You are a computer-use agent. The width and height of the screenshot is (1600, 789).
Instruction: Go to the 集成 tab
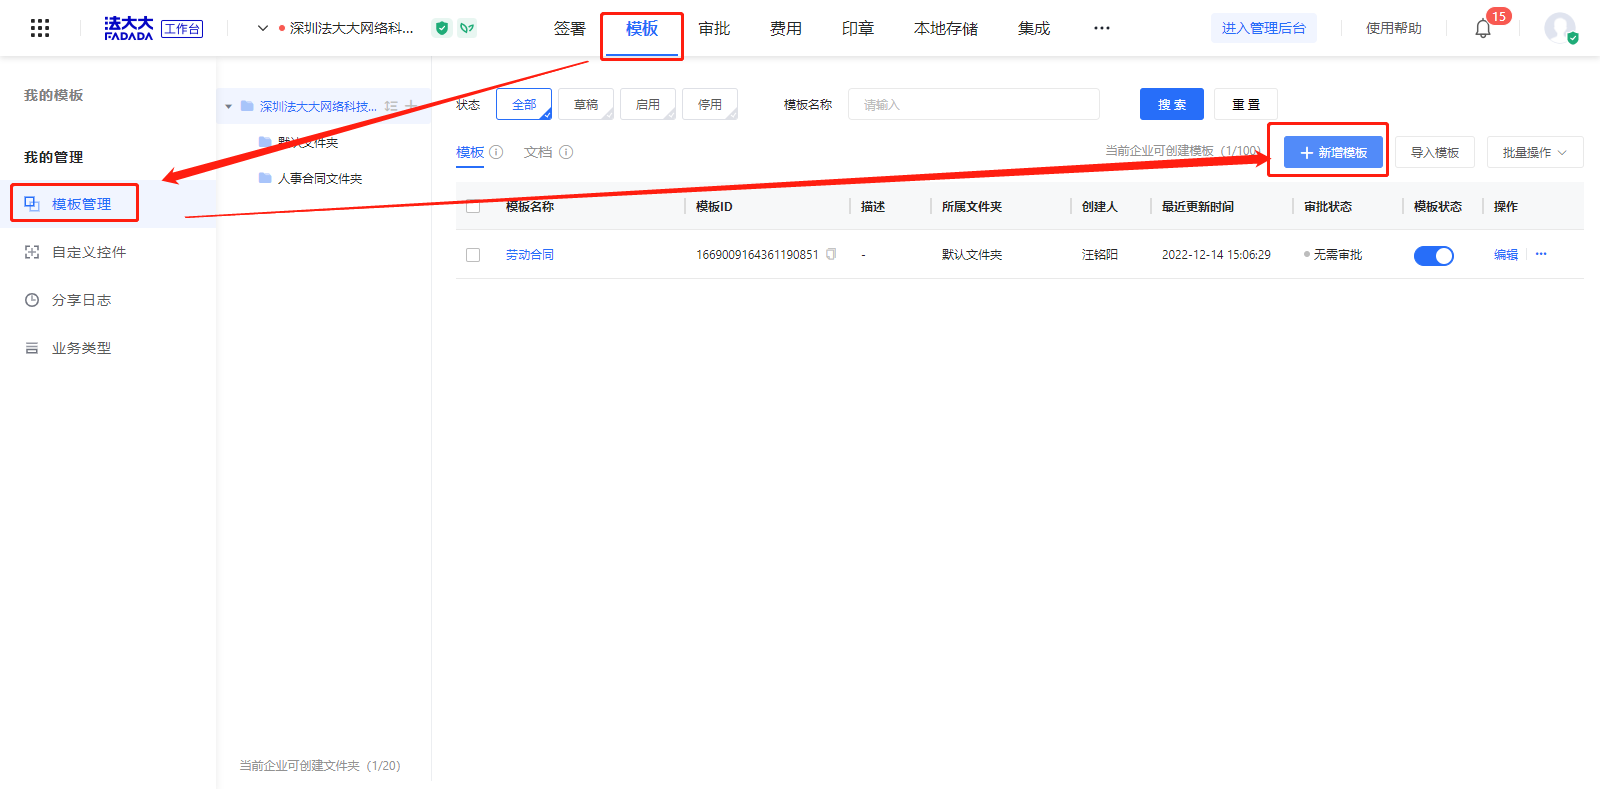pyautogui.click(x=1034, y=28)
